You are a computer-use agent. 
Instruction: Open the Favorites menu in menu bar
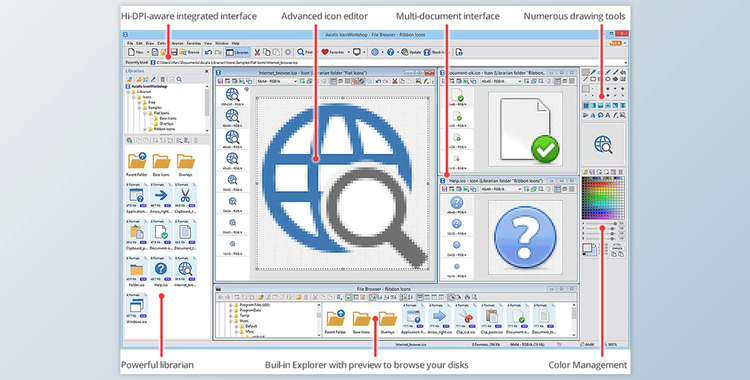click(x=193, y=43)
